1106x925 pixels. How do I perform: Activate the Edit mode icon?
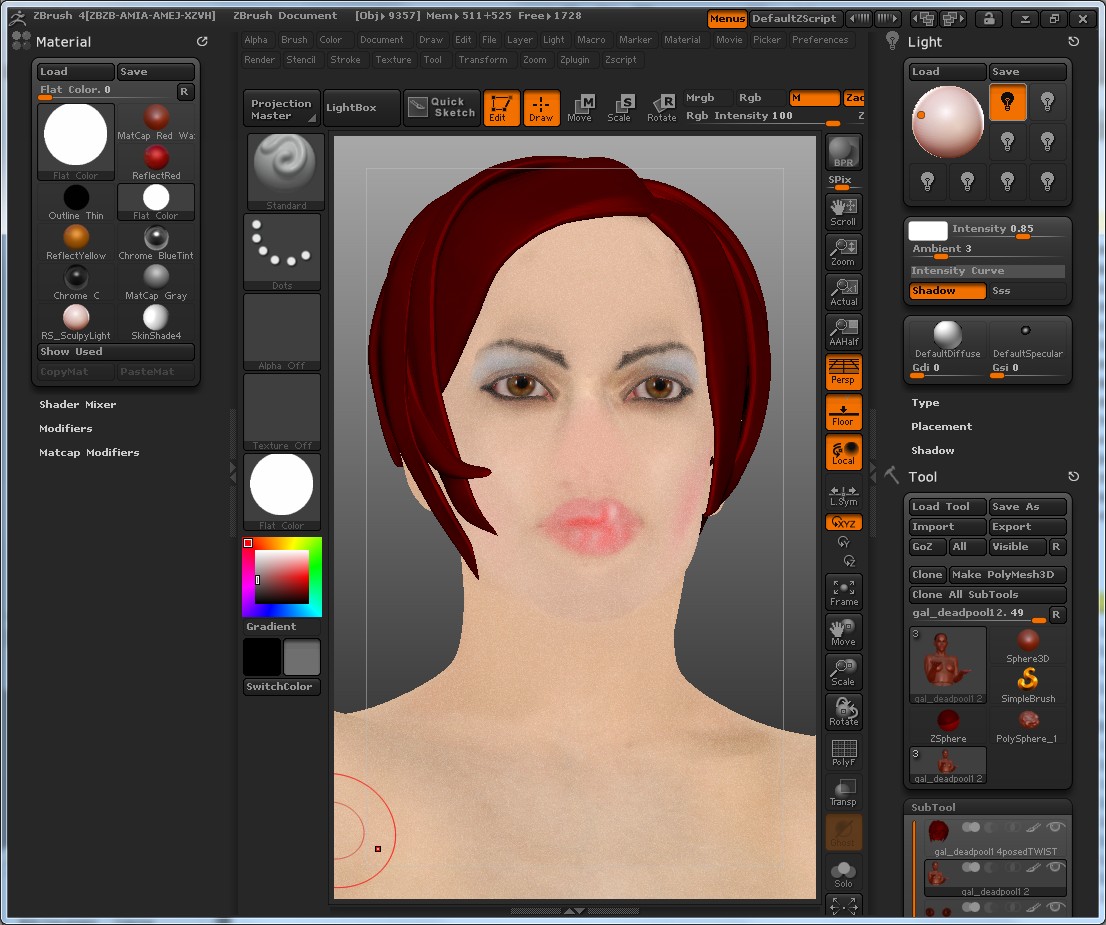[502, 108]
